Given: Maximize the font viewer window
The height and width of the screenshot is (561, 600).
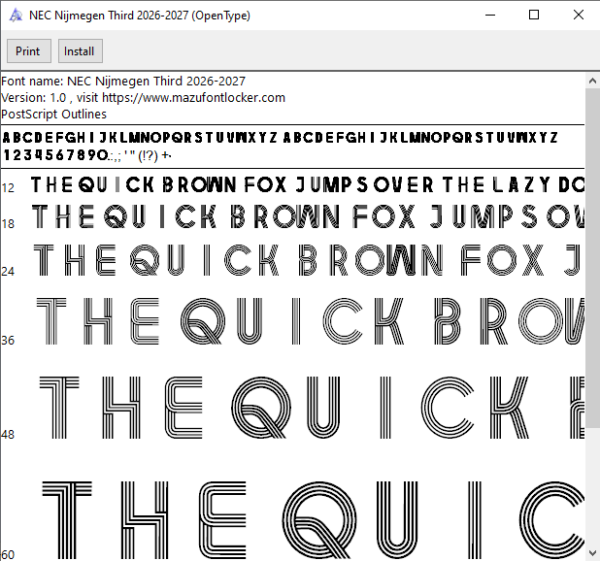Looking at the screenshot, I should click(x=534, y=15).
